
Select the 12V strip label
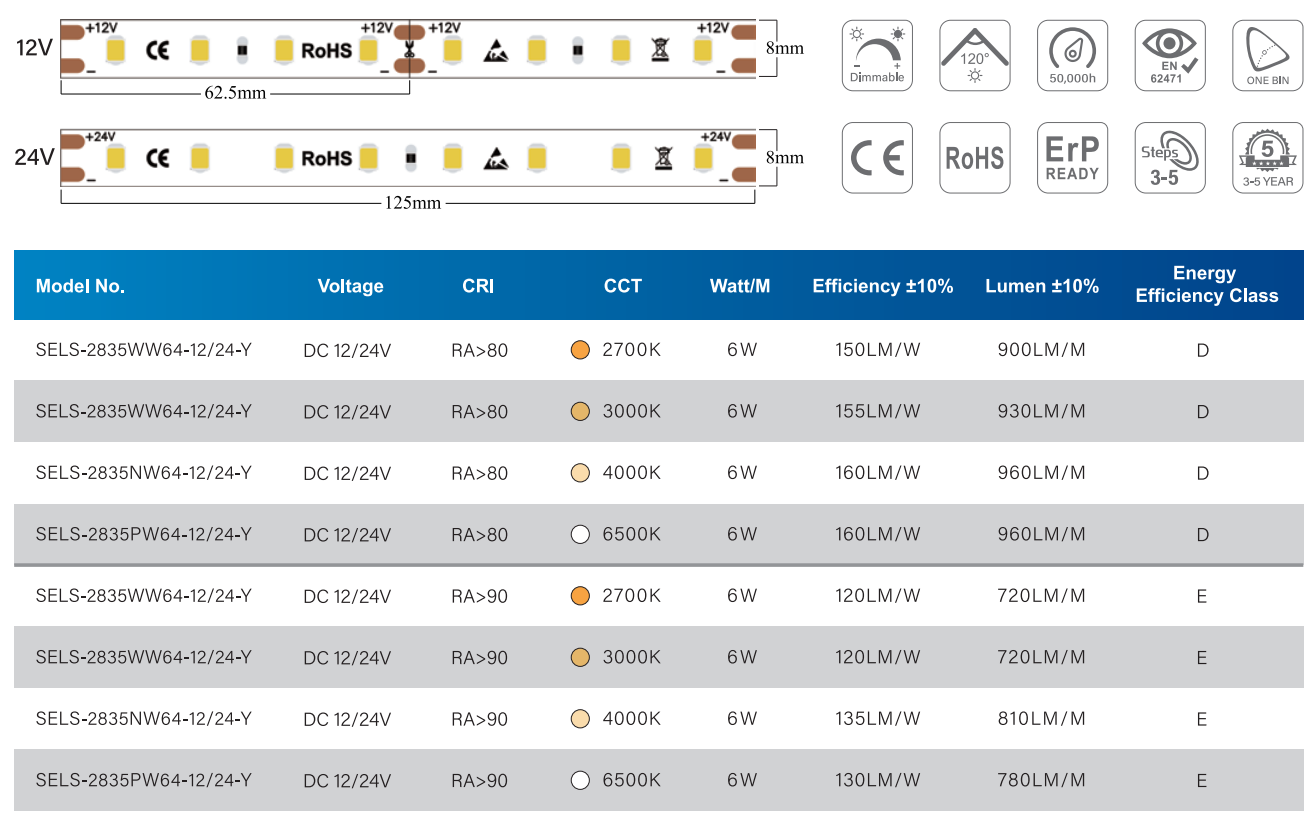34,47
